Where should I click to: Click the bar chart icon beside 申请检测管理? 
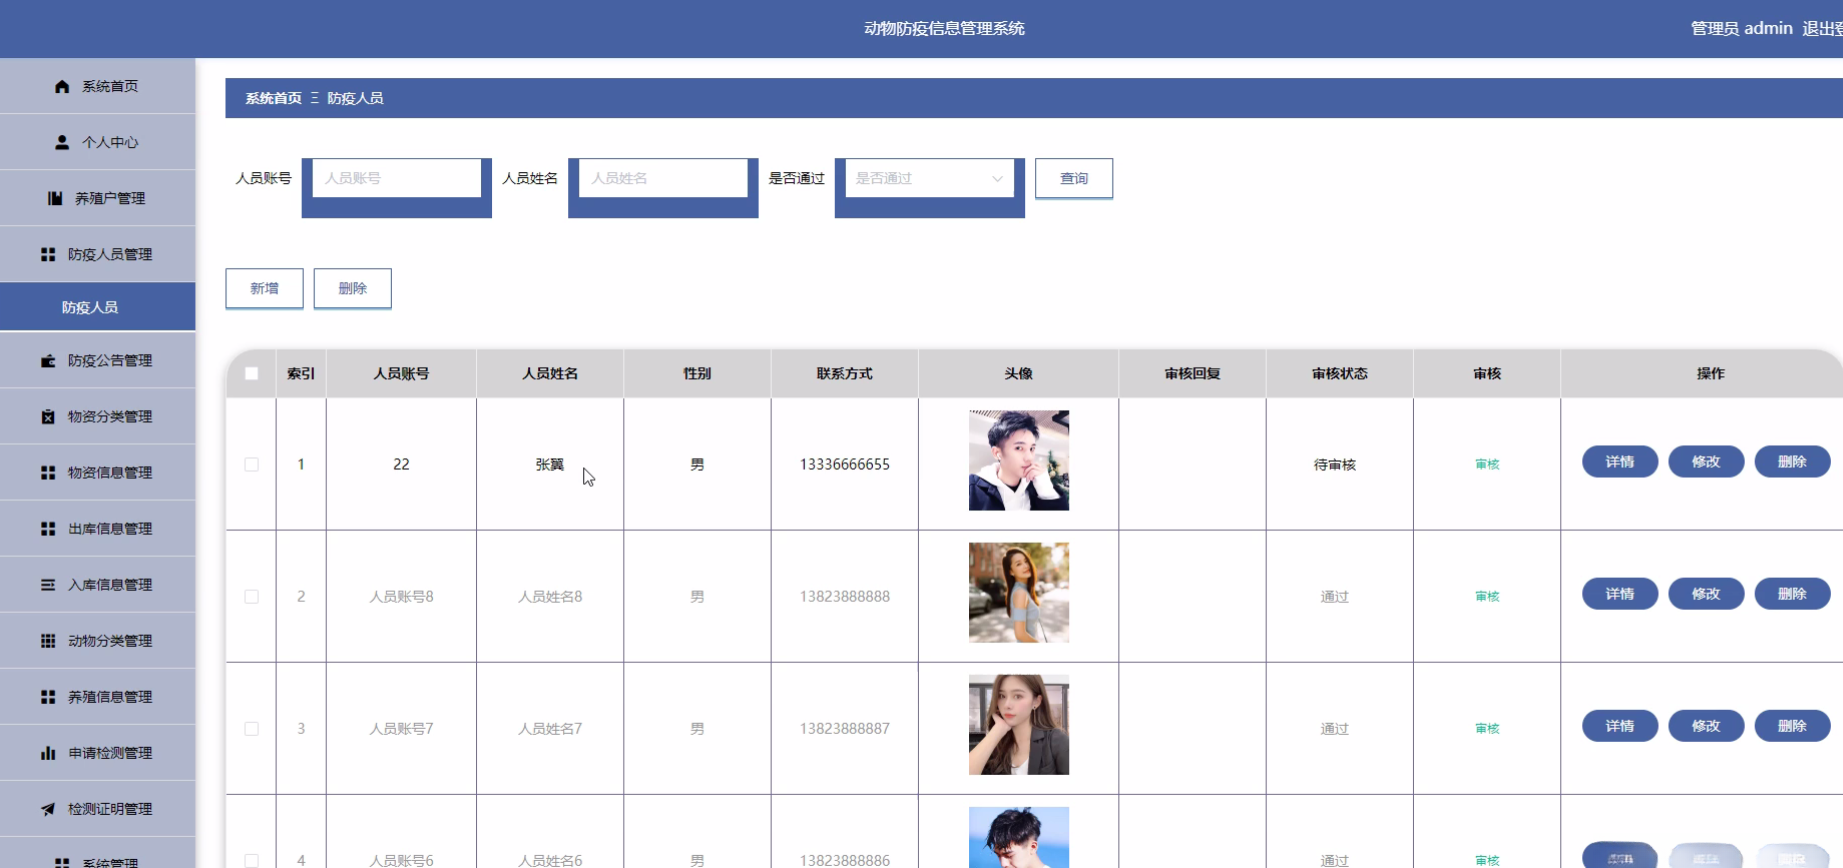pyautogui.click(x=48, y=753)
